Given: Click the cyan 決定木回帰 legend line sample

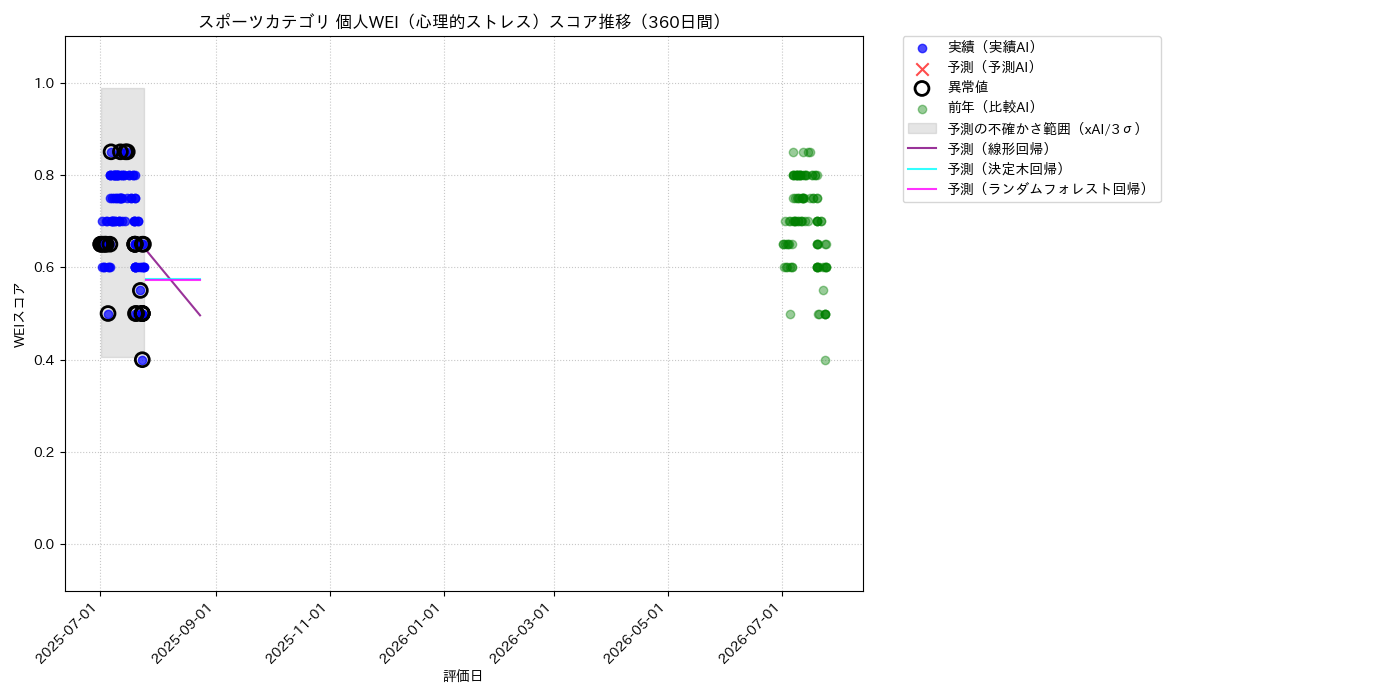Looking at the screenshot, I should (x=922, y=169).
